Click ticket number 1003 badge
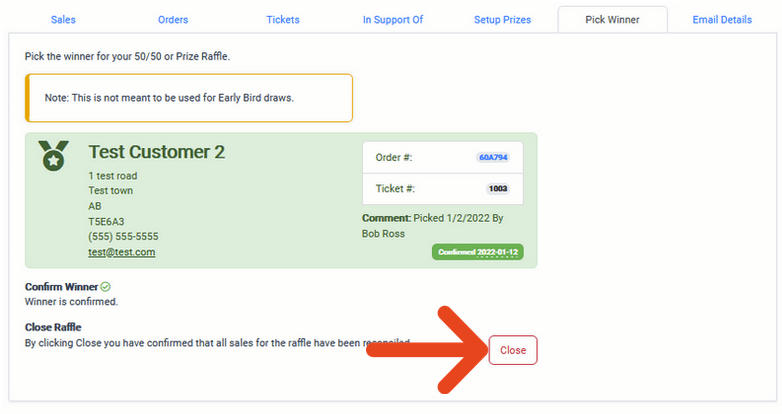This screenshot has height=414, width=782. click(x=498, y=189)
